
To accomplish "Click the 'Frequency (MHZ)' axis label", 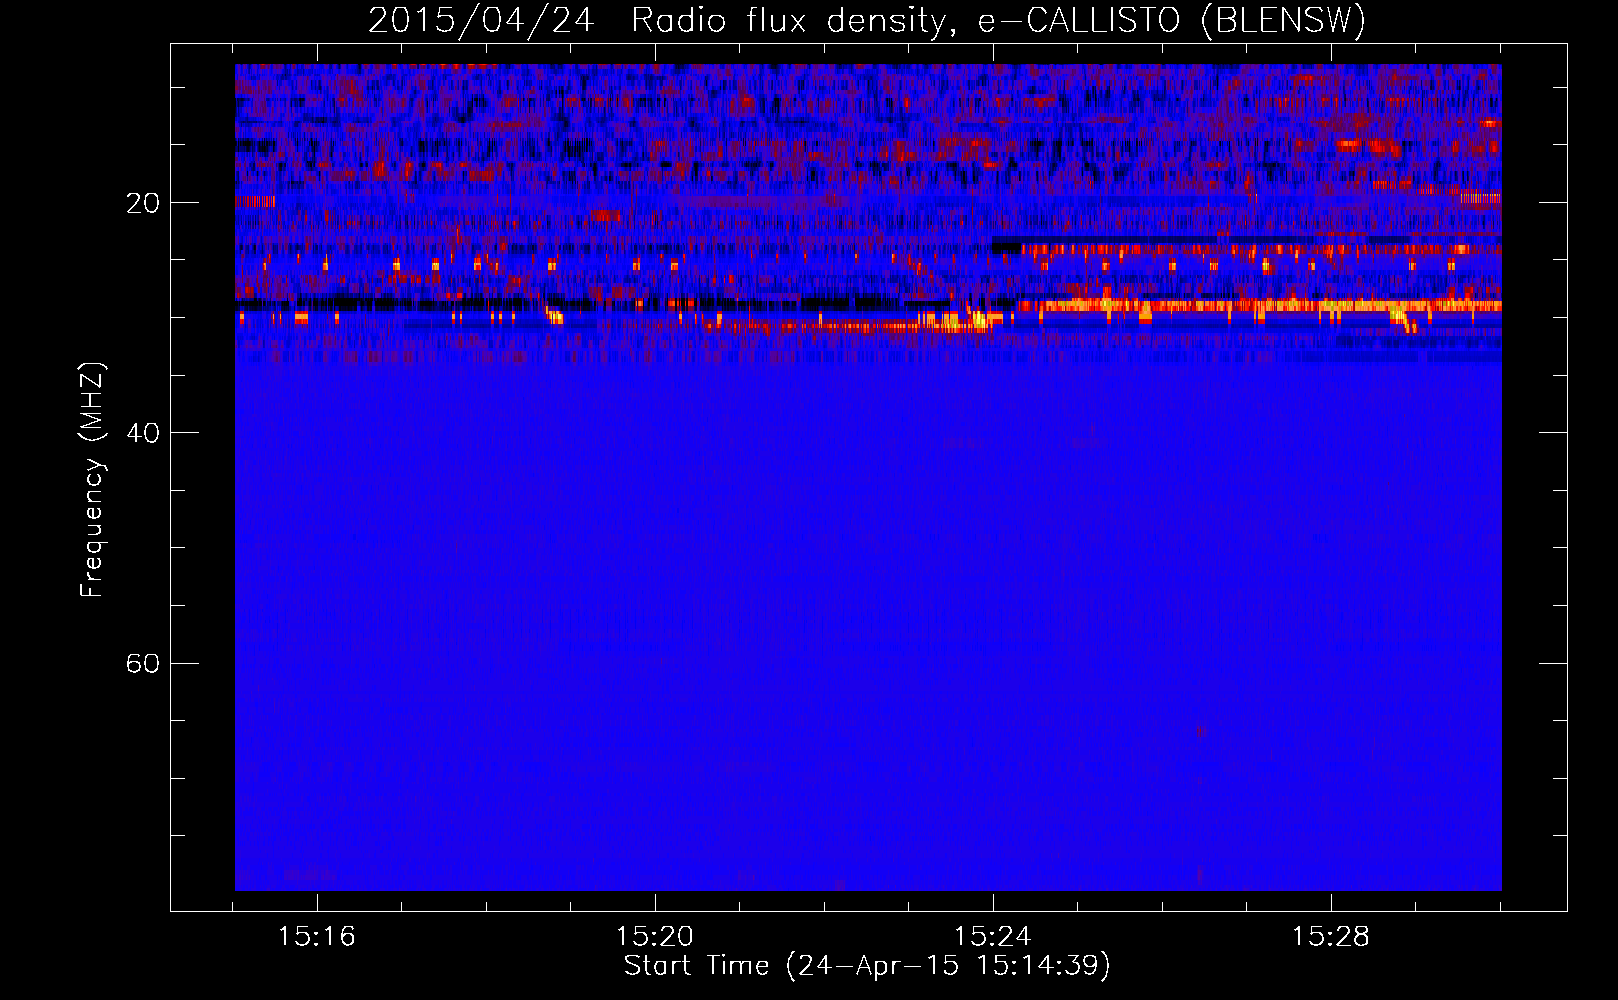I will coord(92,480).
